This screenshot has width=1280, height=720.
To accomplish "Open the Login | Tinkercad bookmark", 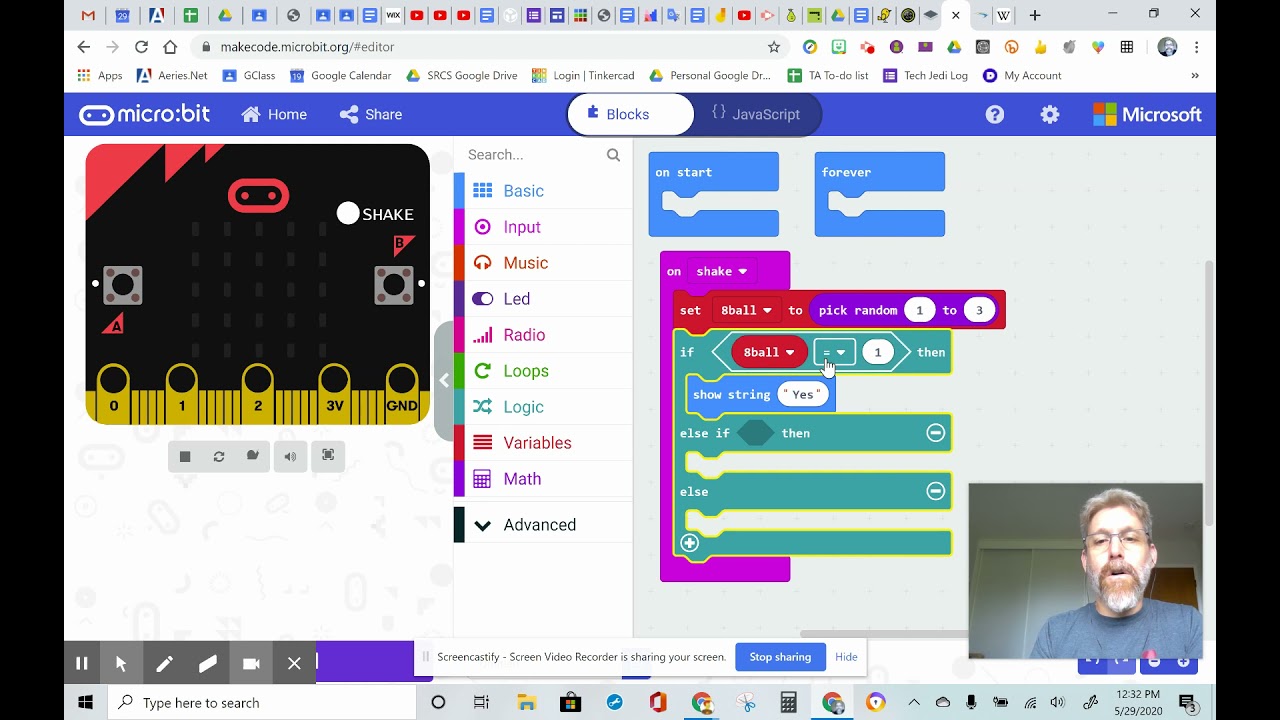I will click(x=583, y=75).
